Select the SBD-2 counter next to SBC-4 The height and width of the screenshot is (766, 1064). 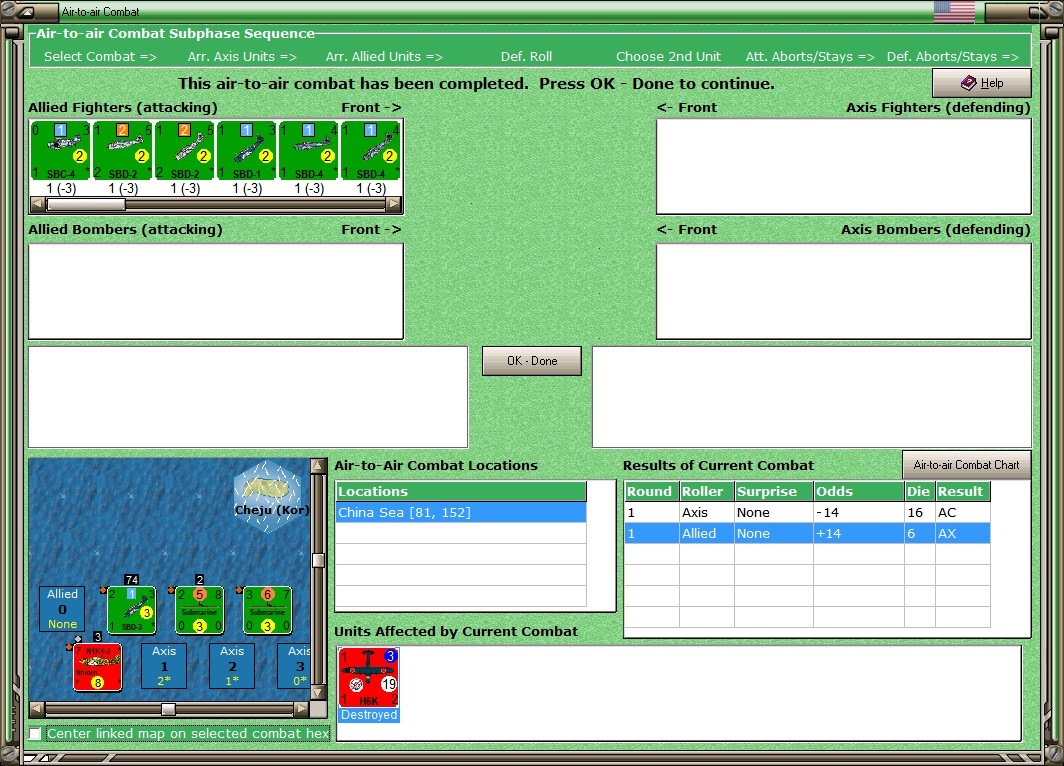(122, 151)
